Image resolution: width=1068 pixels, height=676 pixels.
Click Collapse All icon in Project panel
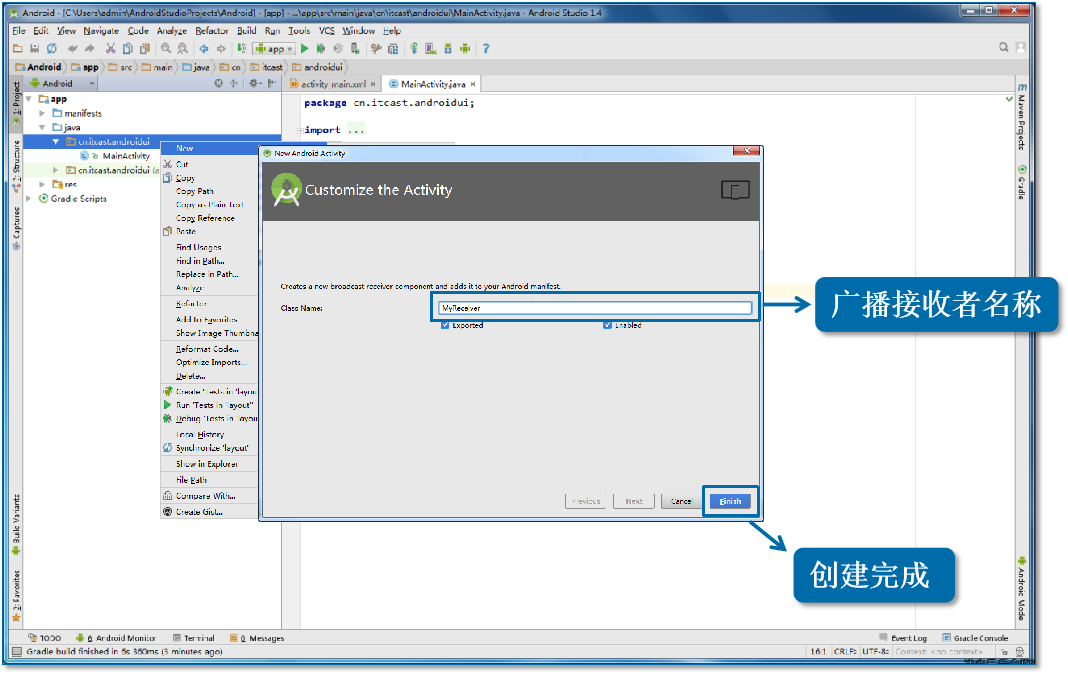click(x=234, y=83)
